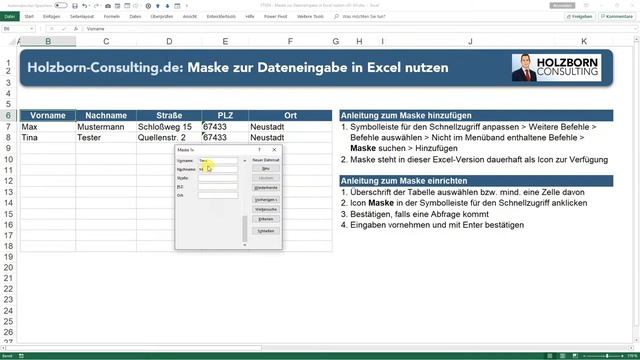Select the cell containing Schloßweg 15
Image resolution: width=640 pixels, height=360 pixels.
point(169,127)
